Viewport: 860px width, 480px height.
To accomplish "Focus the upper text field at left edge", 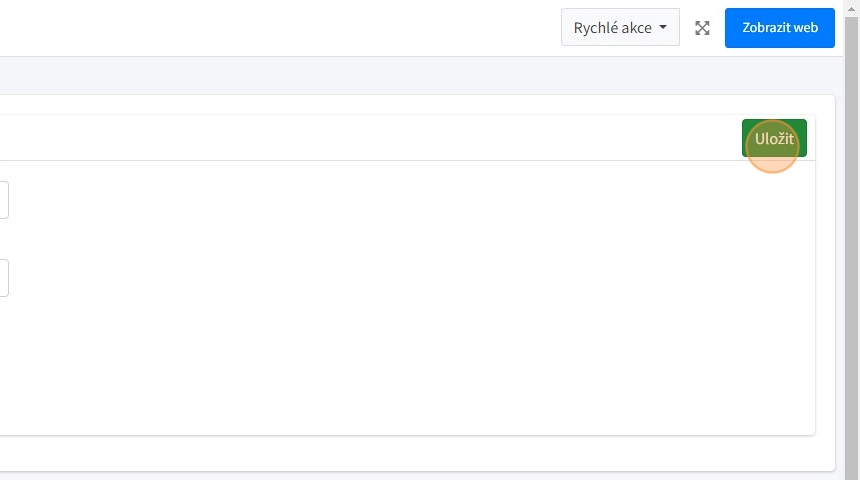I will (4, 200).
